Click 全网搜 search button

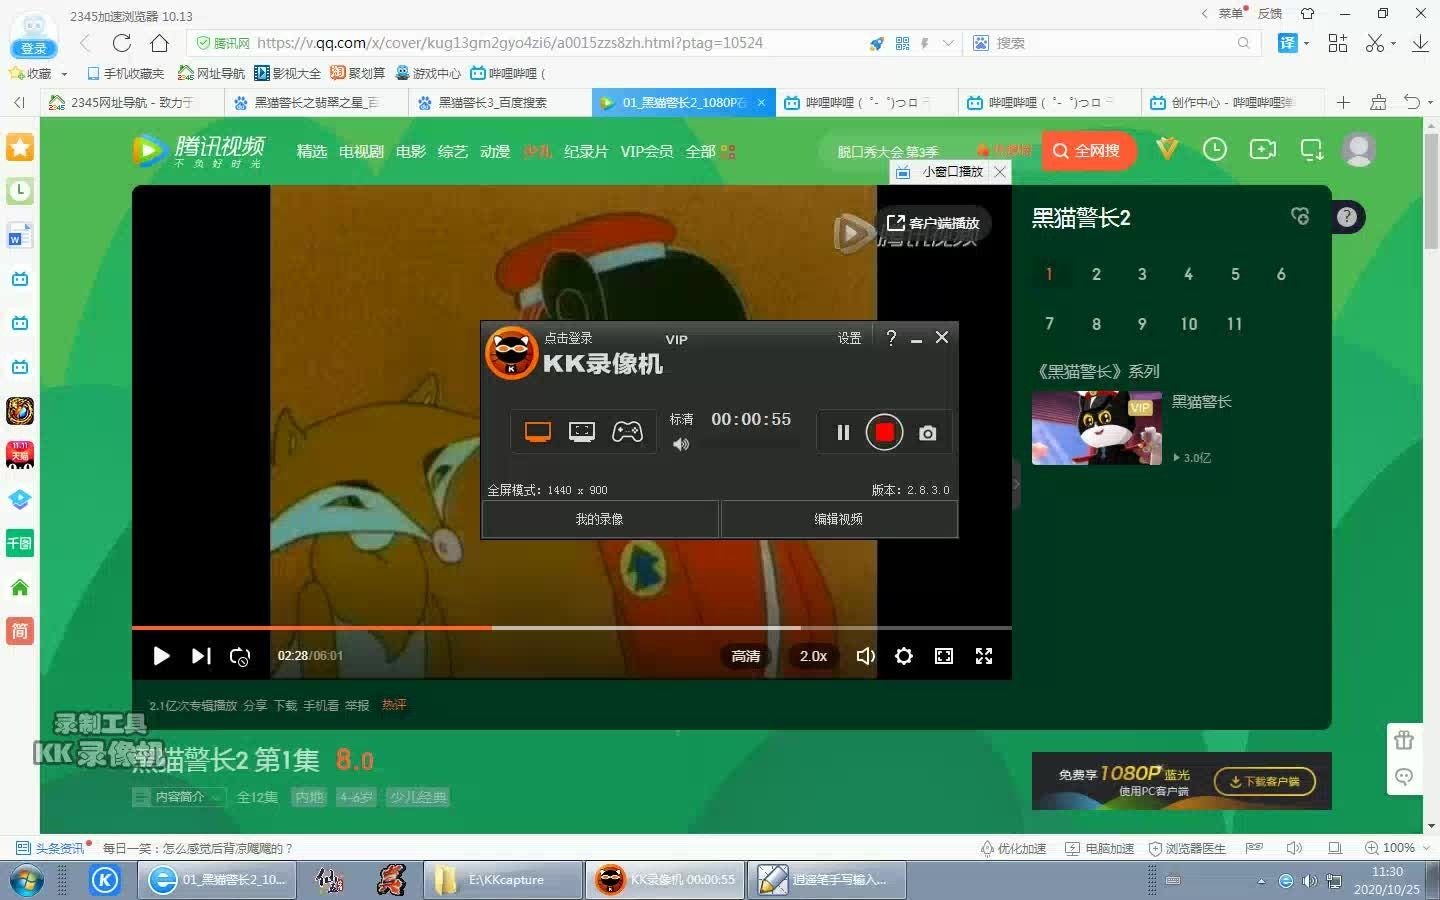point(1087,151)
